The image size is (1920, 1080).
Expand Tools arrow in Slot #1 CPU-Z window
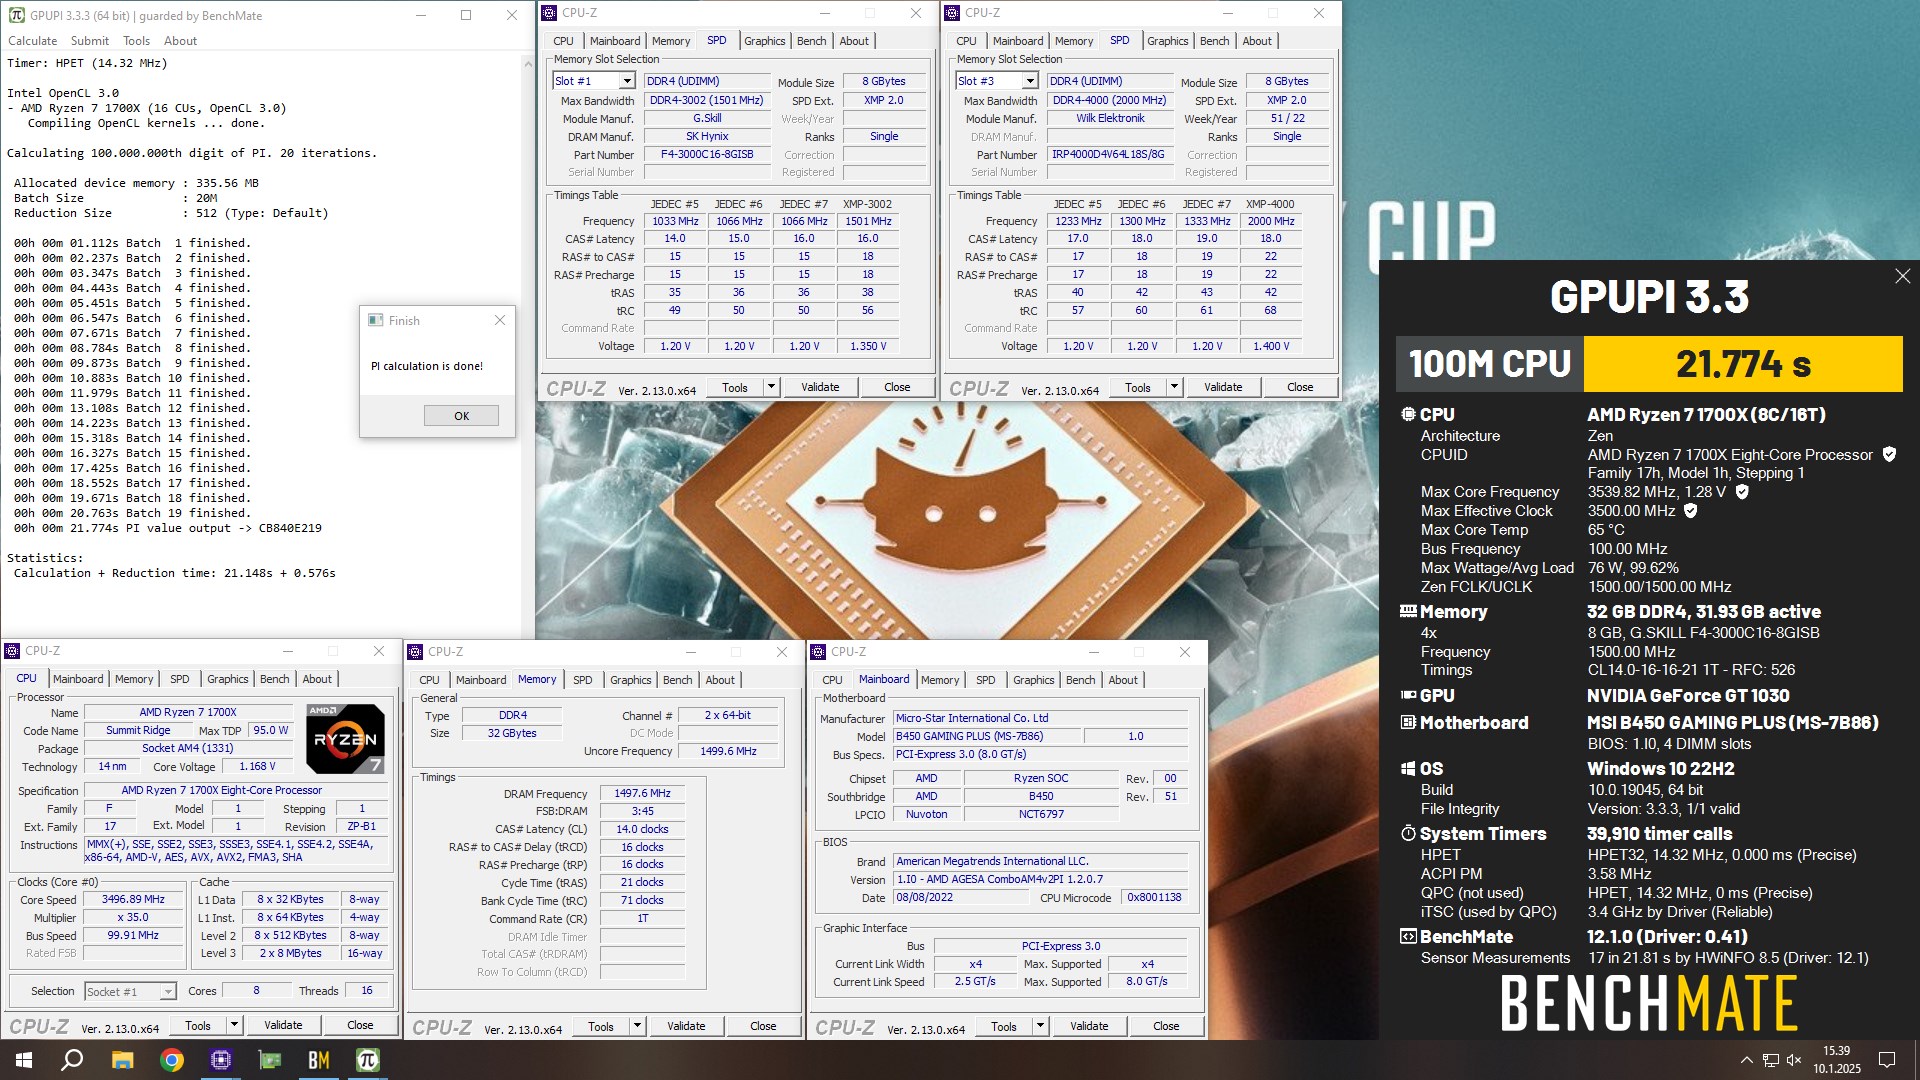pyautogui.click(x=771, y=387)
